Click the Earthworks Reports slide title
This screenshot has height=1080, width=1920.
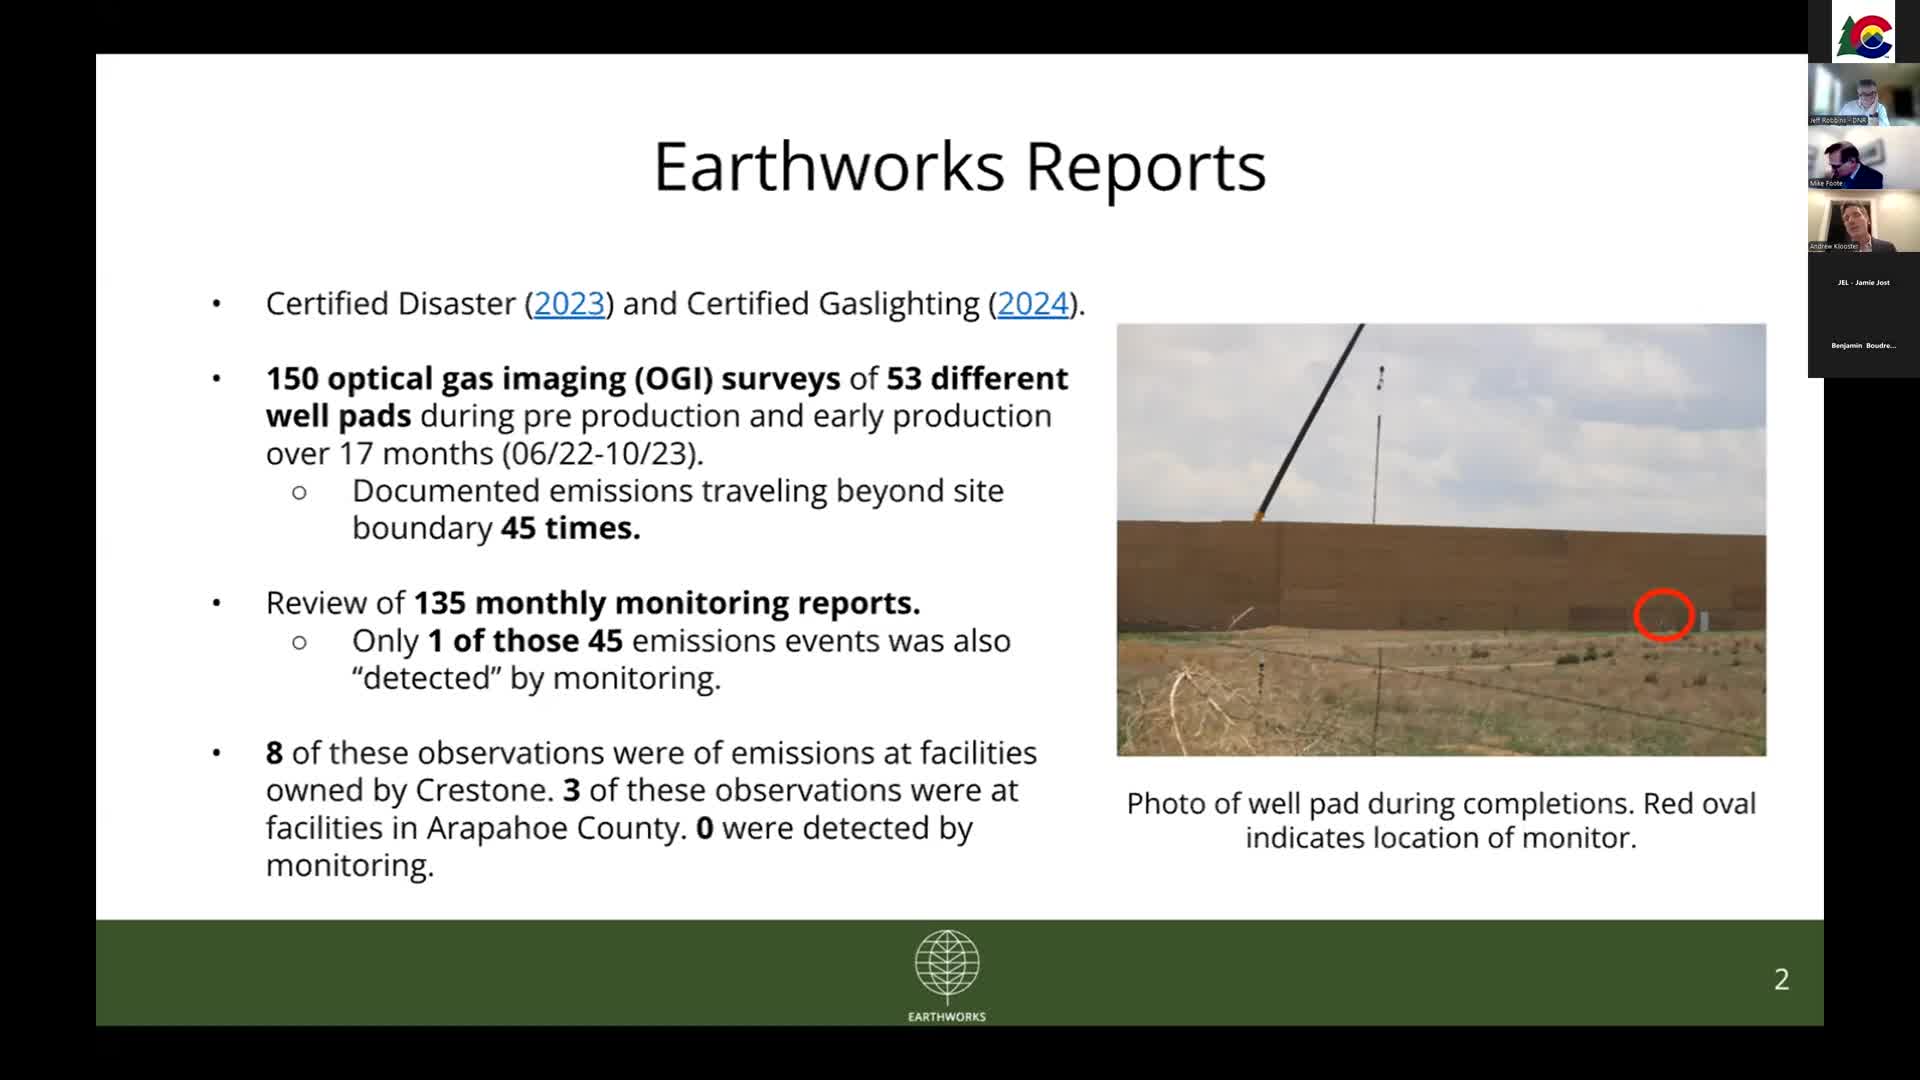point(959,167)
